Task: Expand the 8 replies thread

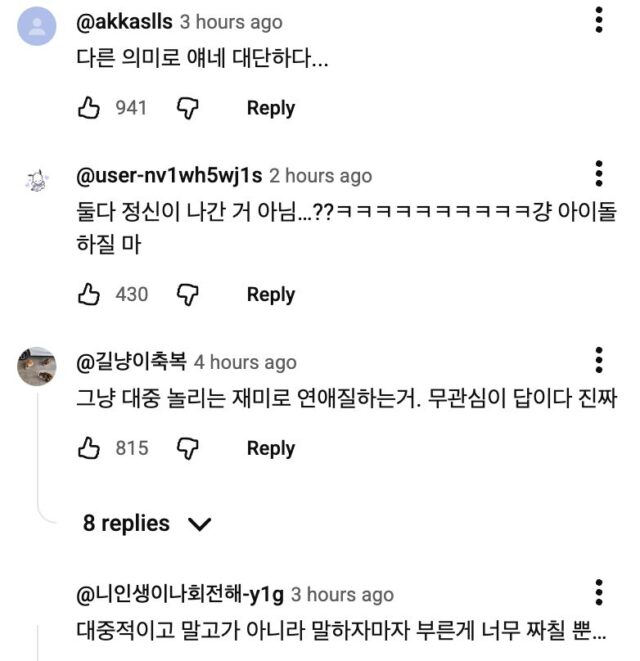Action: (x=127, y=523)
